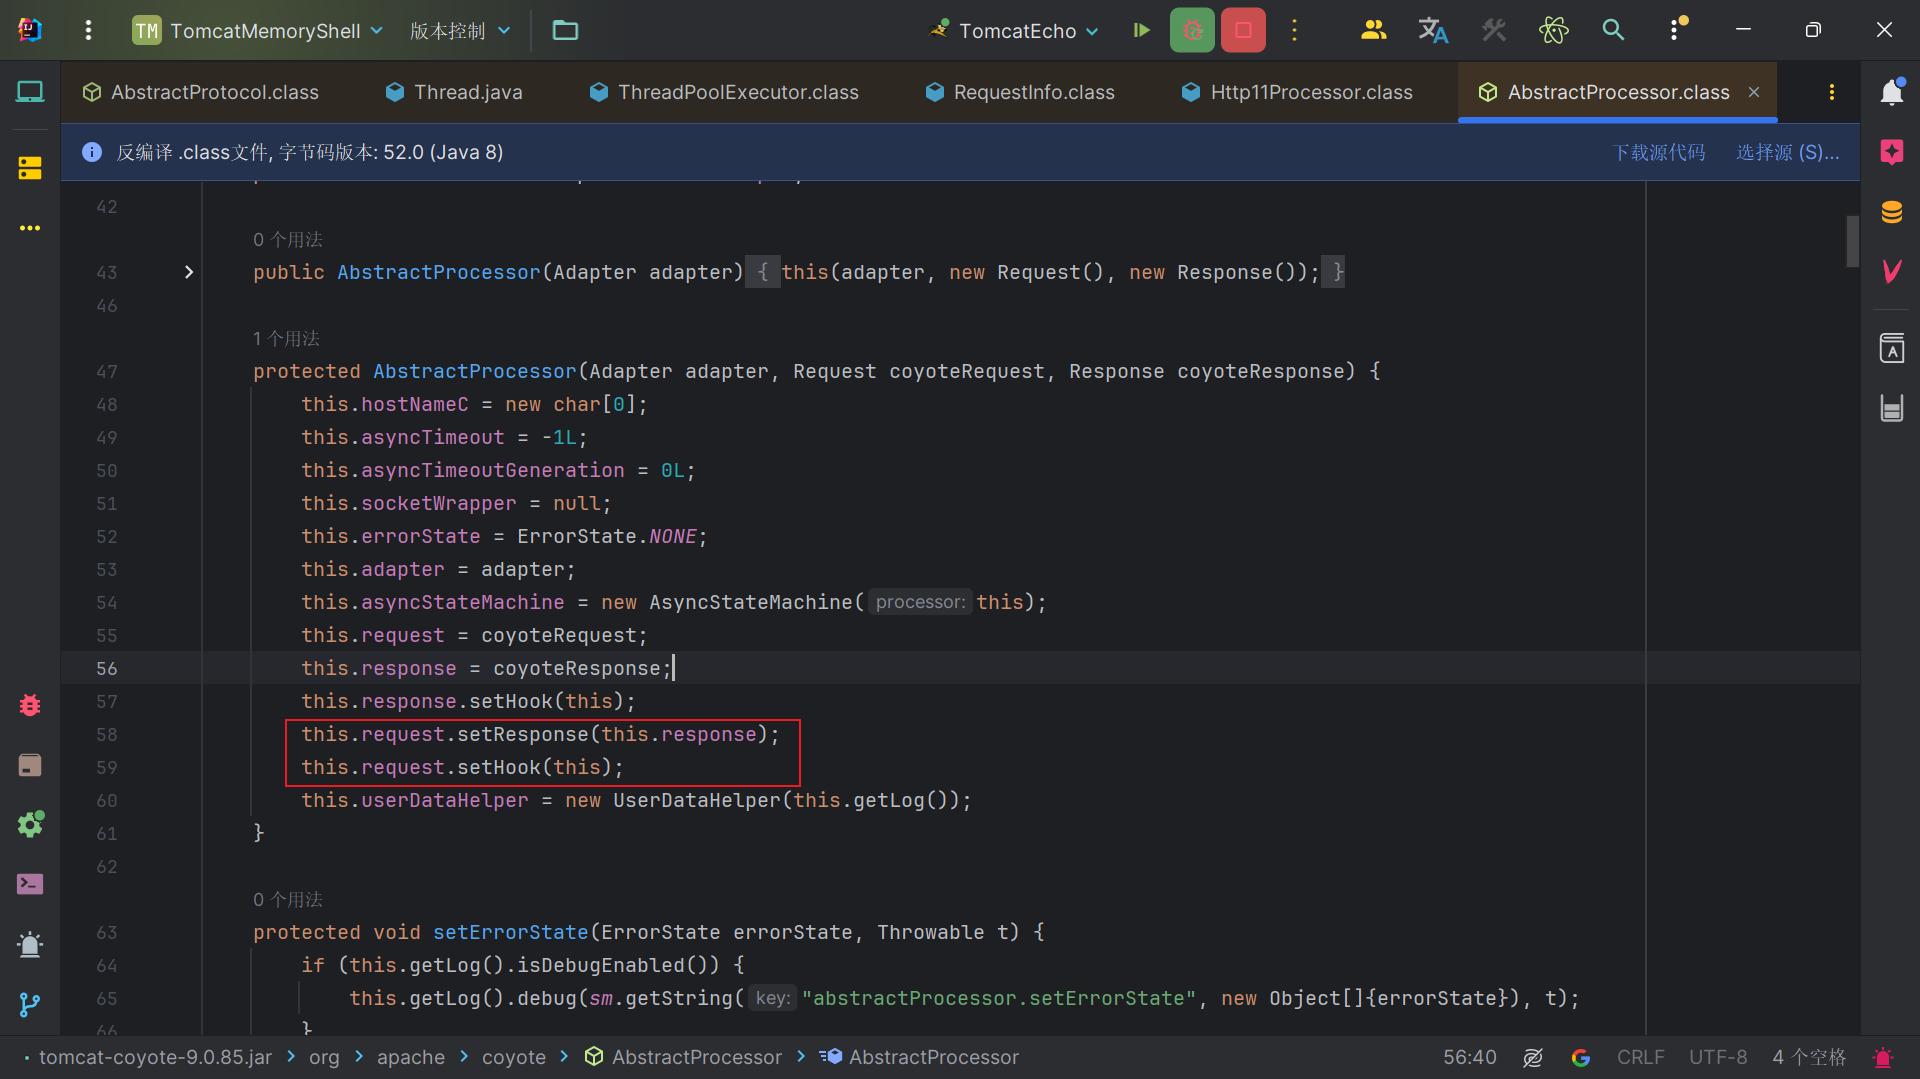The width and height of the screenshot is (1920, 1079).
Task: Switch to Http11Processor.class tab
Action: [x=1297, y=92]
